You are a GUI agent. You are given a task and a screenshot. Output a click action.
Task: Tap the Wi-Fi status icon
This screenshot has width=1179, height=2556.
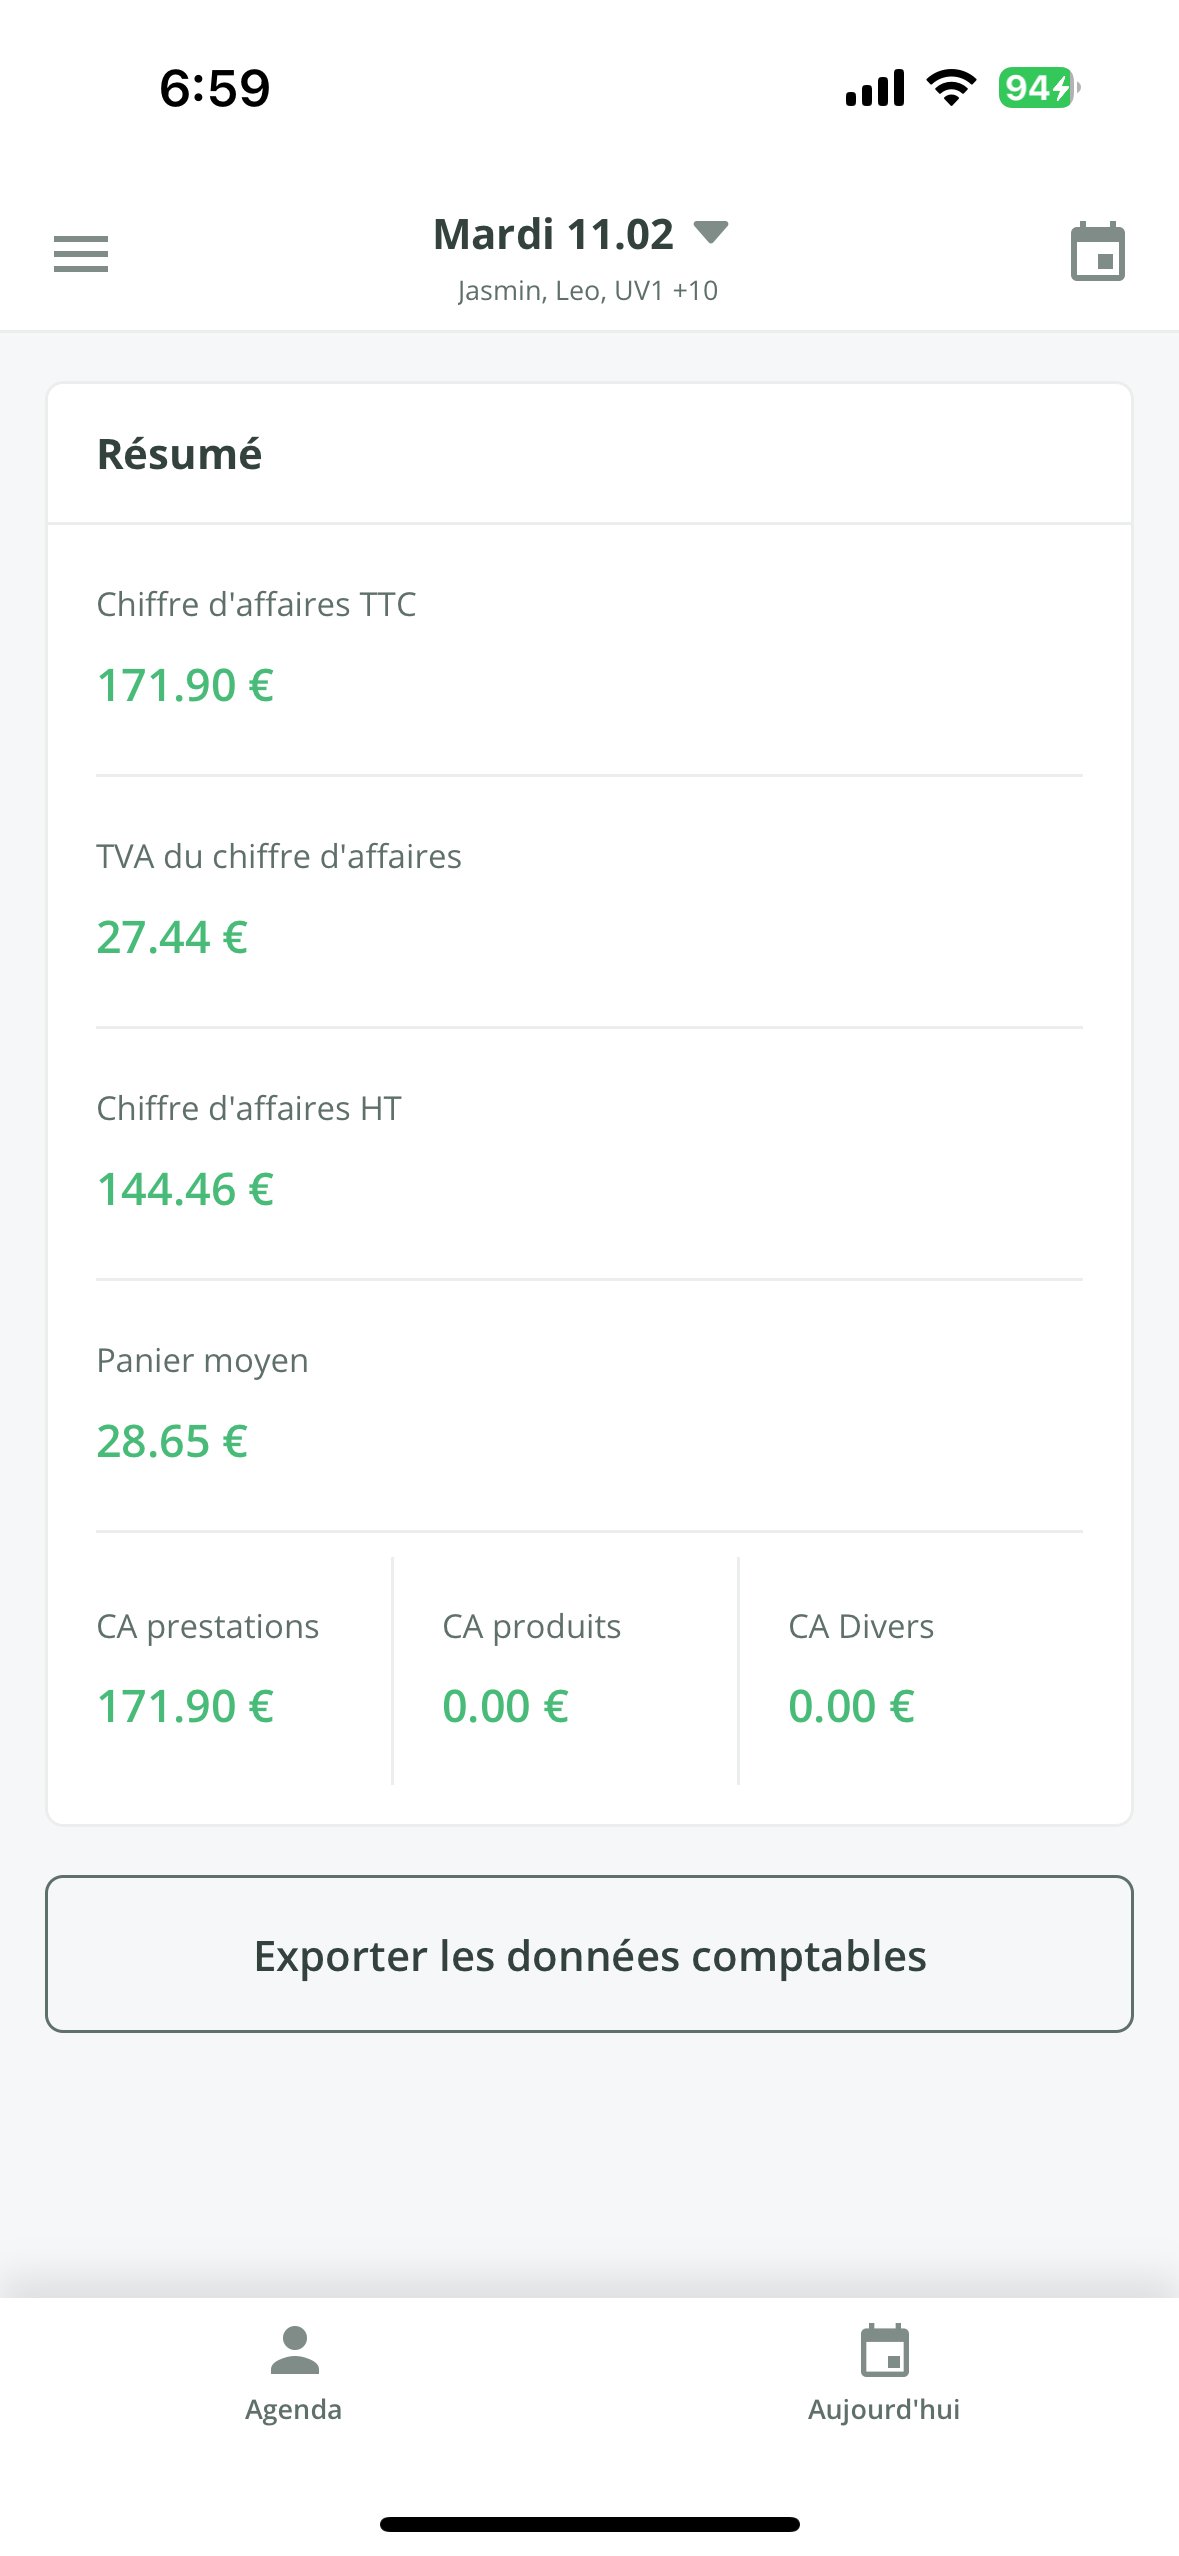(951, 88)
